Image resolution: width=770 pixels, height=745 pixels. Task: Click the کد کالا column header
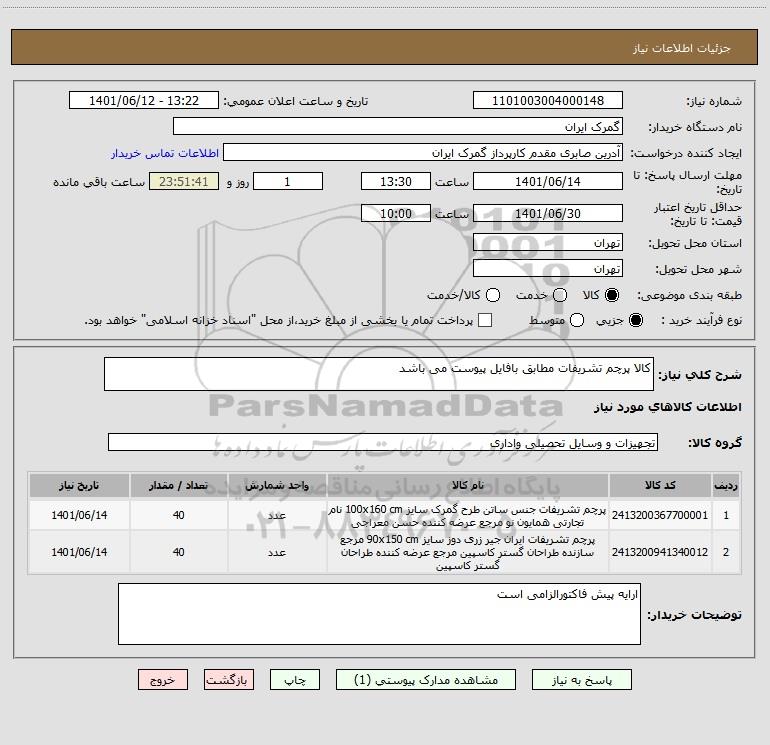660,486
